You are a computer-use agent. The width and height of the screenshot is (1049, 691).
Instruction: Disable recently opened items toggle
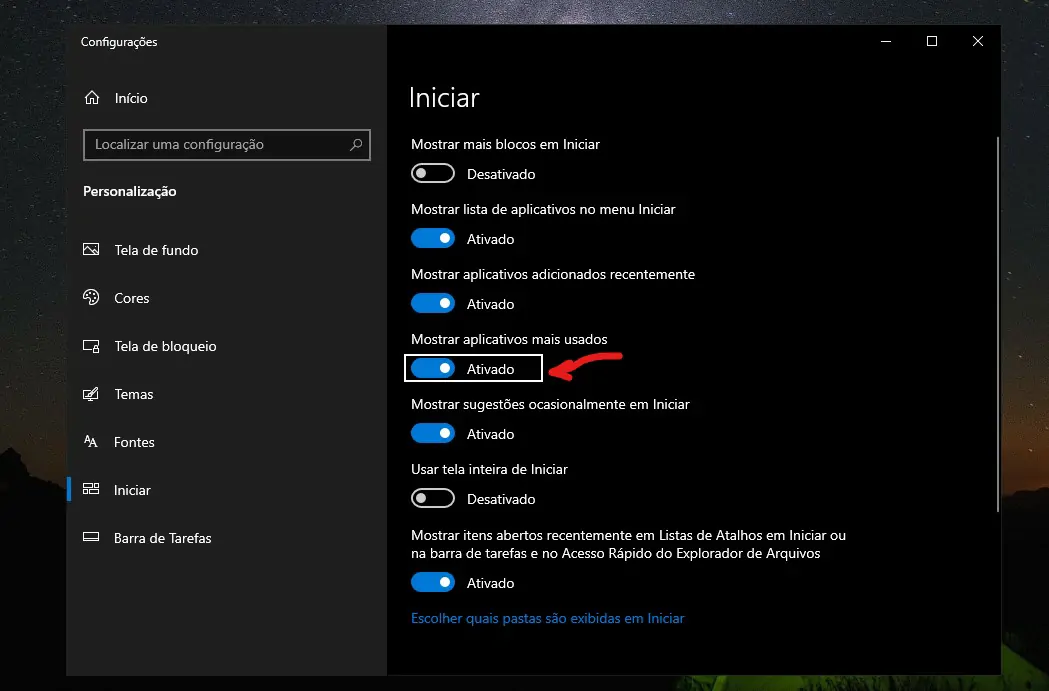click(x=433, y=582)
